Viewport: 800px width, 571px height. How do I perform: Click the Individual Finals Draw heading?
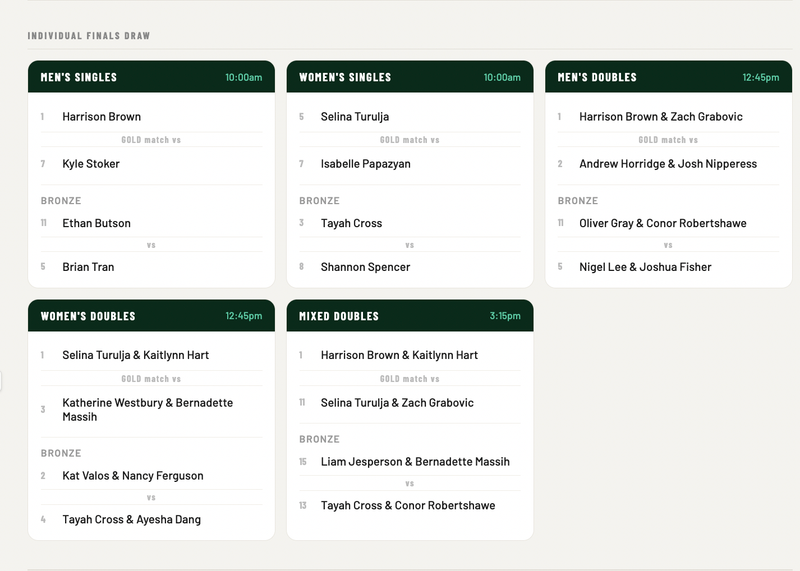[89, 36]
